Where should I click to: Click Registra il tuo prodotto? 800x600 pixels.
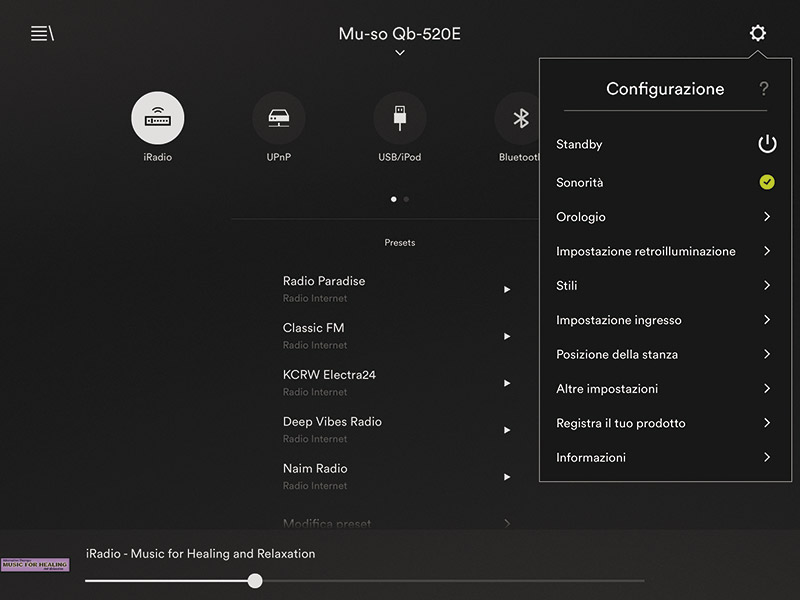[620, 423]
